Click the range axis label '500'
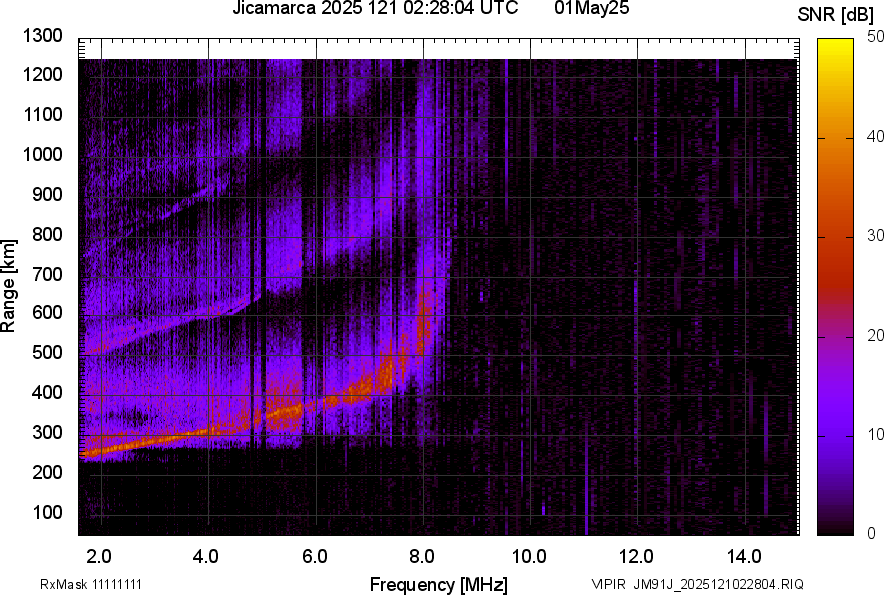The image size is (884, 595). [47, 352]
